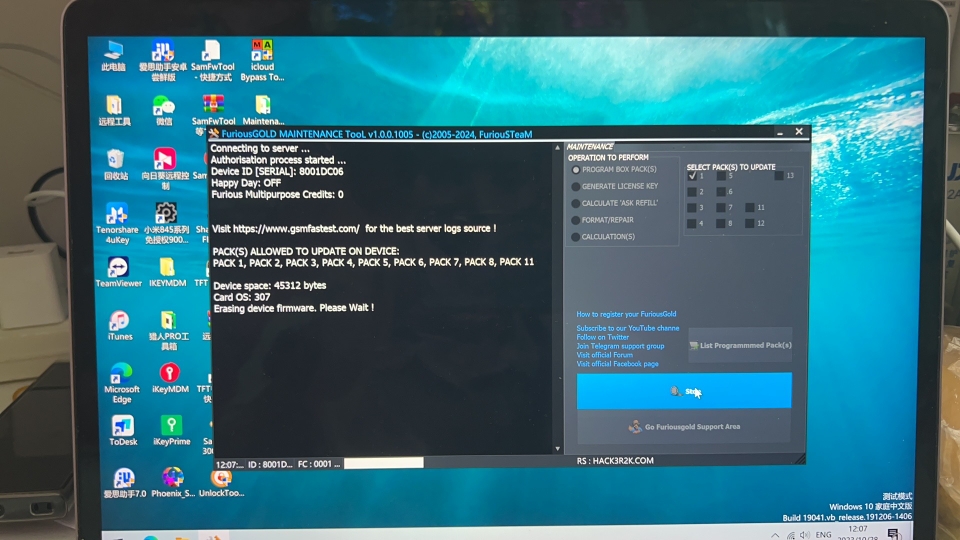The height and width of the screenshot is (540, 960).
Task: Open the Phoenix_S... desktop shortcut
Action: pos(173,482)
